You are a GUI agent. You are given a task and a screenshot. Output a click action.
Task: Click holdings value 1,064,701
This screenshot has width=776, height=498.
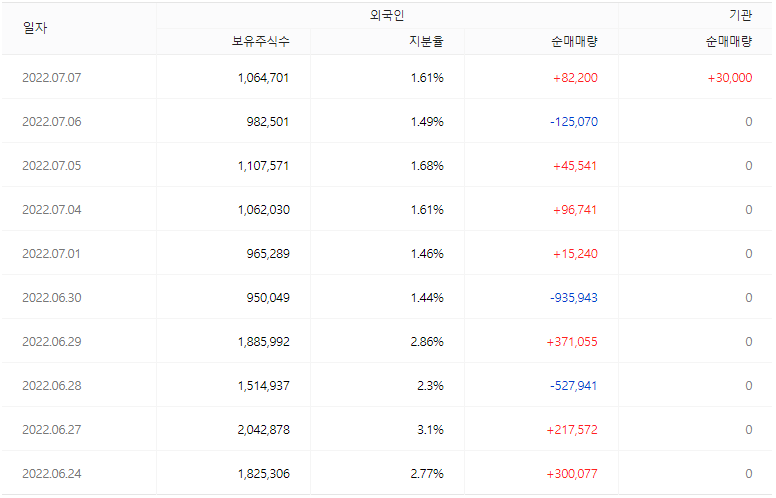[263, 78]
